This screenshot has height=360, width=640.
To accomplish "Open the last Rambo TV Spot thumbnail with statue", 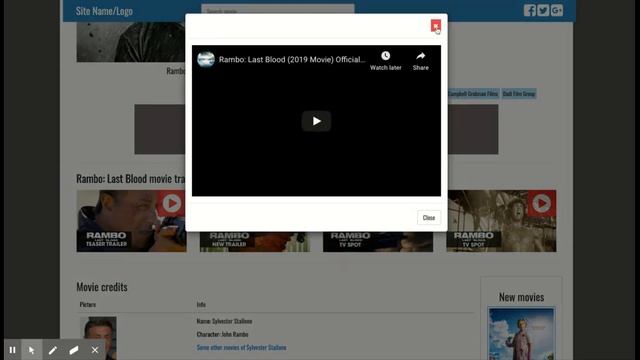I will [x=501, y=221].
